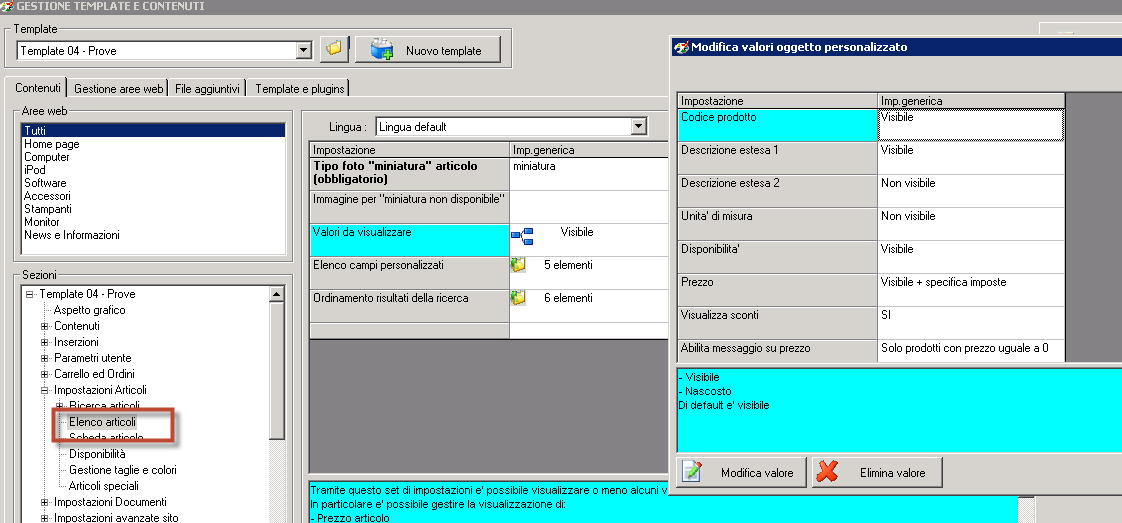The height and width of the screenshot is (523, 1122).
Task: Open the Lingua default dropdown arrow
Action: point(638,127)
